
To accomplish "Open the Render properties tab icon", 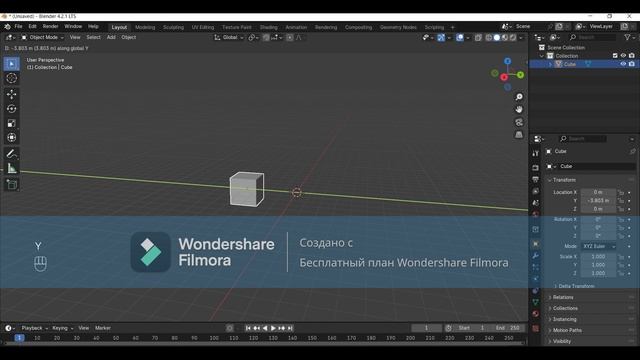I will pyautogui.click(x=536, y=168).
